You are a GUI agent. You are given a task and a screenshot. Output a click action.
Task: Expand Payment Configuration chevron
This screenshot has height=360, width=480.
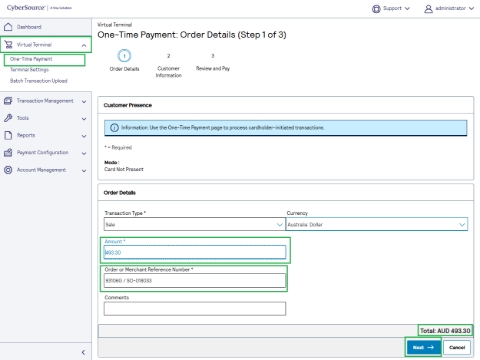[84, 153]
